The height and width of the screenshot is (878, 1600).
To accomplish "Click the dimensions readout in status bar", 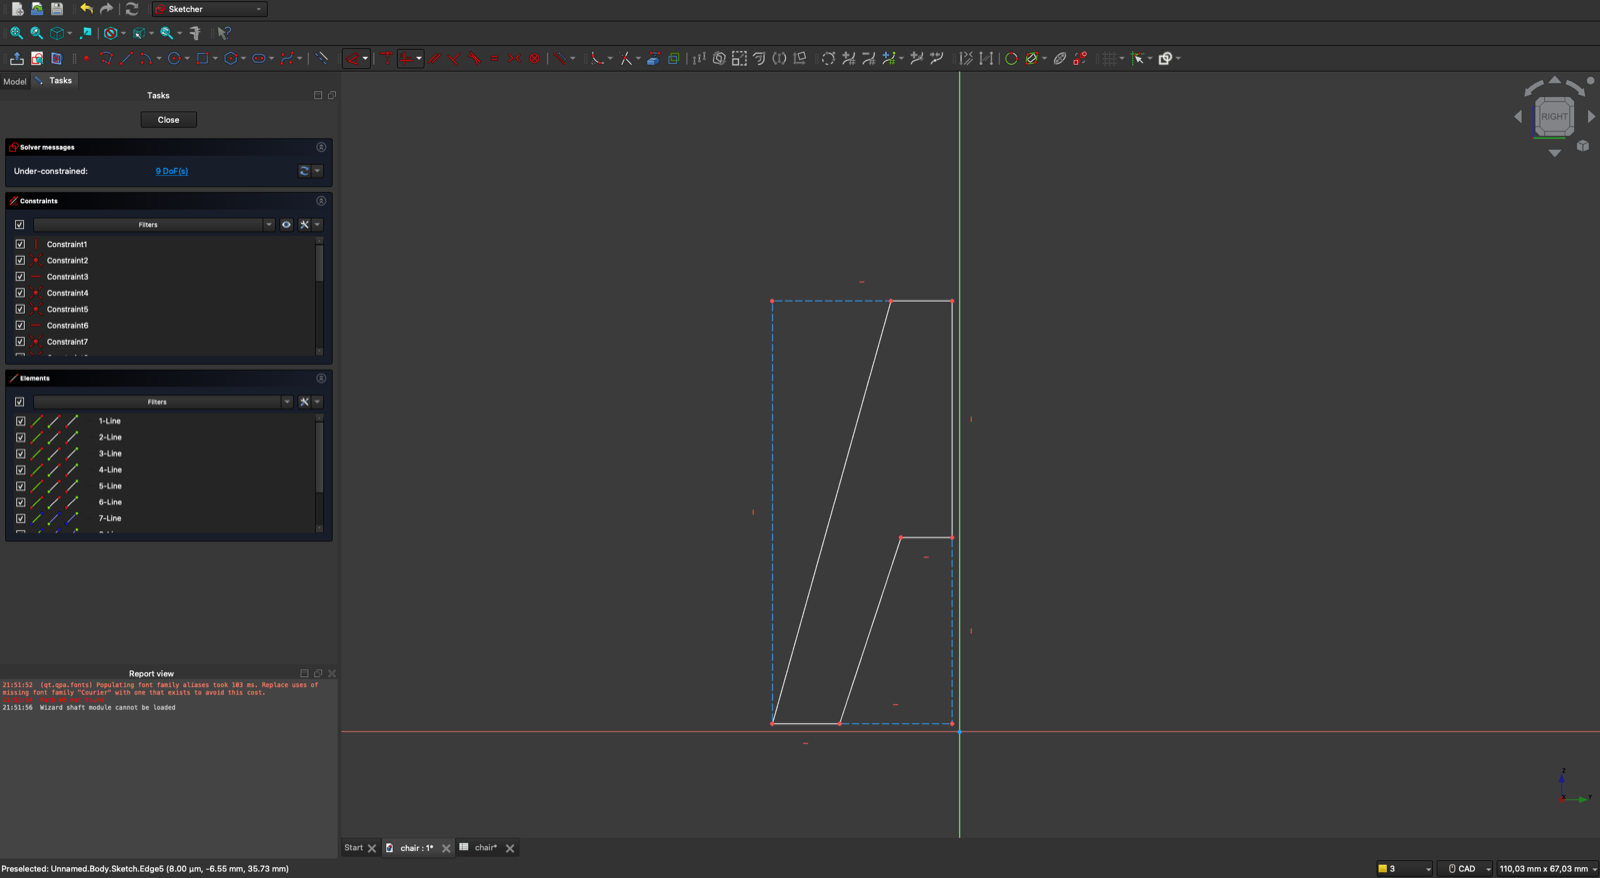I will pyautogui.click(x=1545, y=869).
